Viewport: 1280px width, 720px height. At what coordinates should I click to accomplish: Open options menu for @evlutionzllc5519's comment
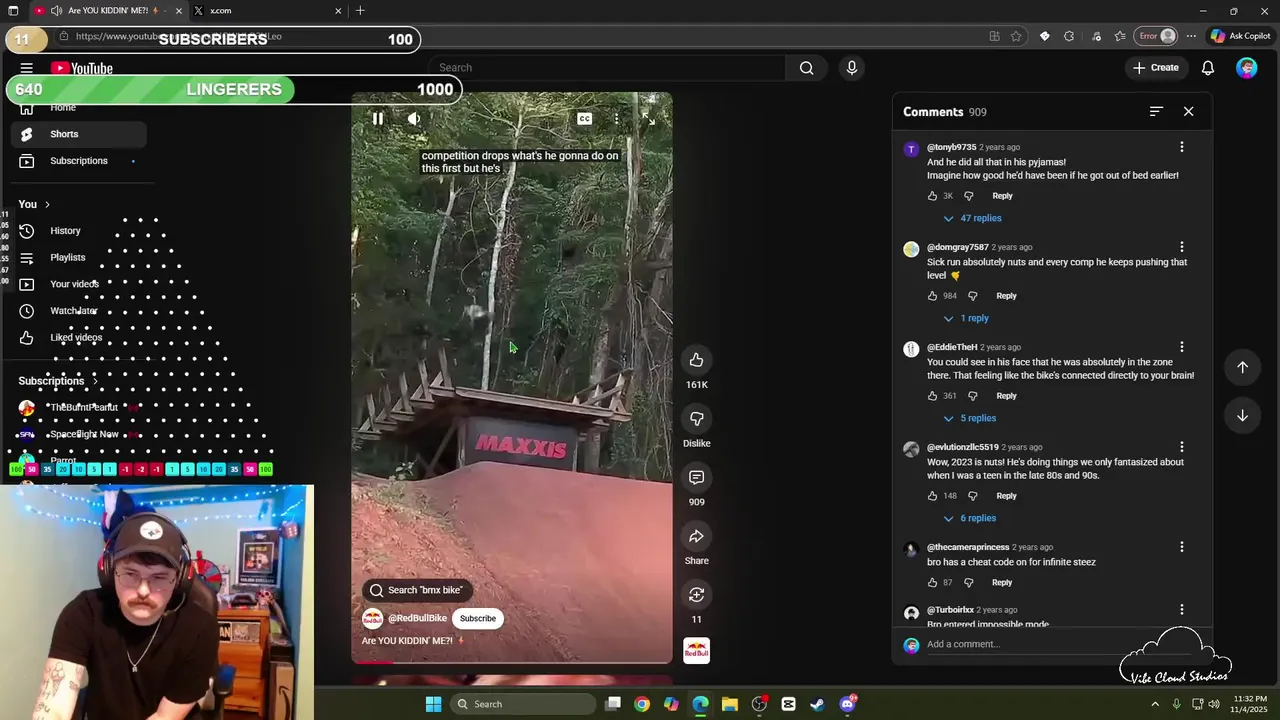point(1181,447)
